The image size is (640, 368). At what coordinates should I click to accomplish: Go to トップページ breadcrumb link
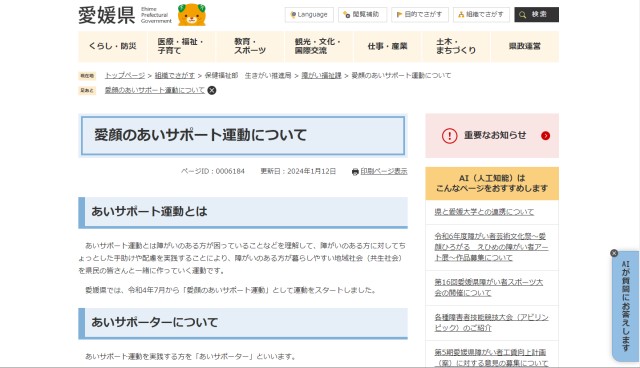pyautogui.click(x=125, y=75)
